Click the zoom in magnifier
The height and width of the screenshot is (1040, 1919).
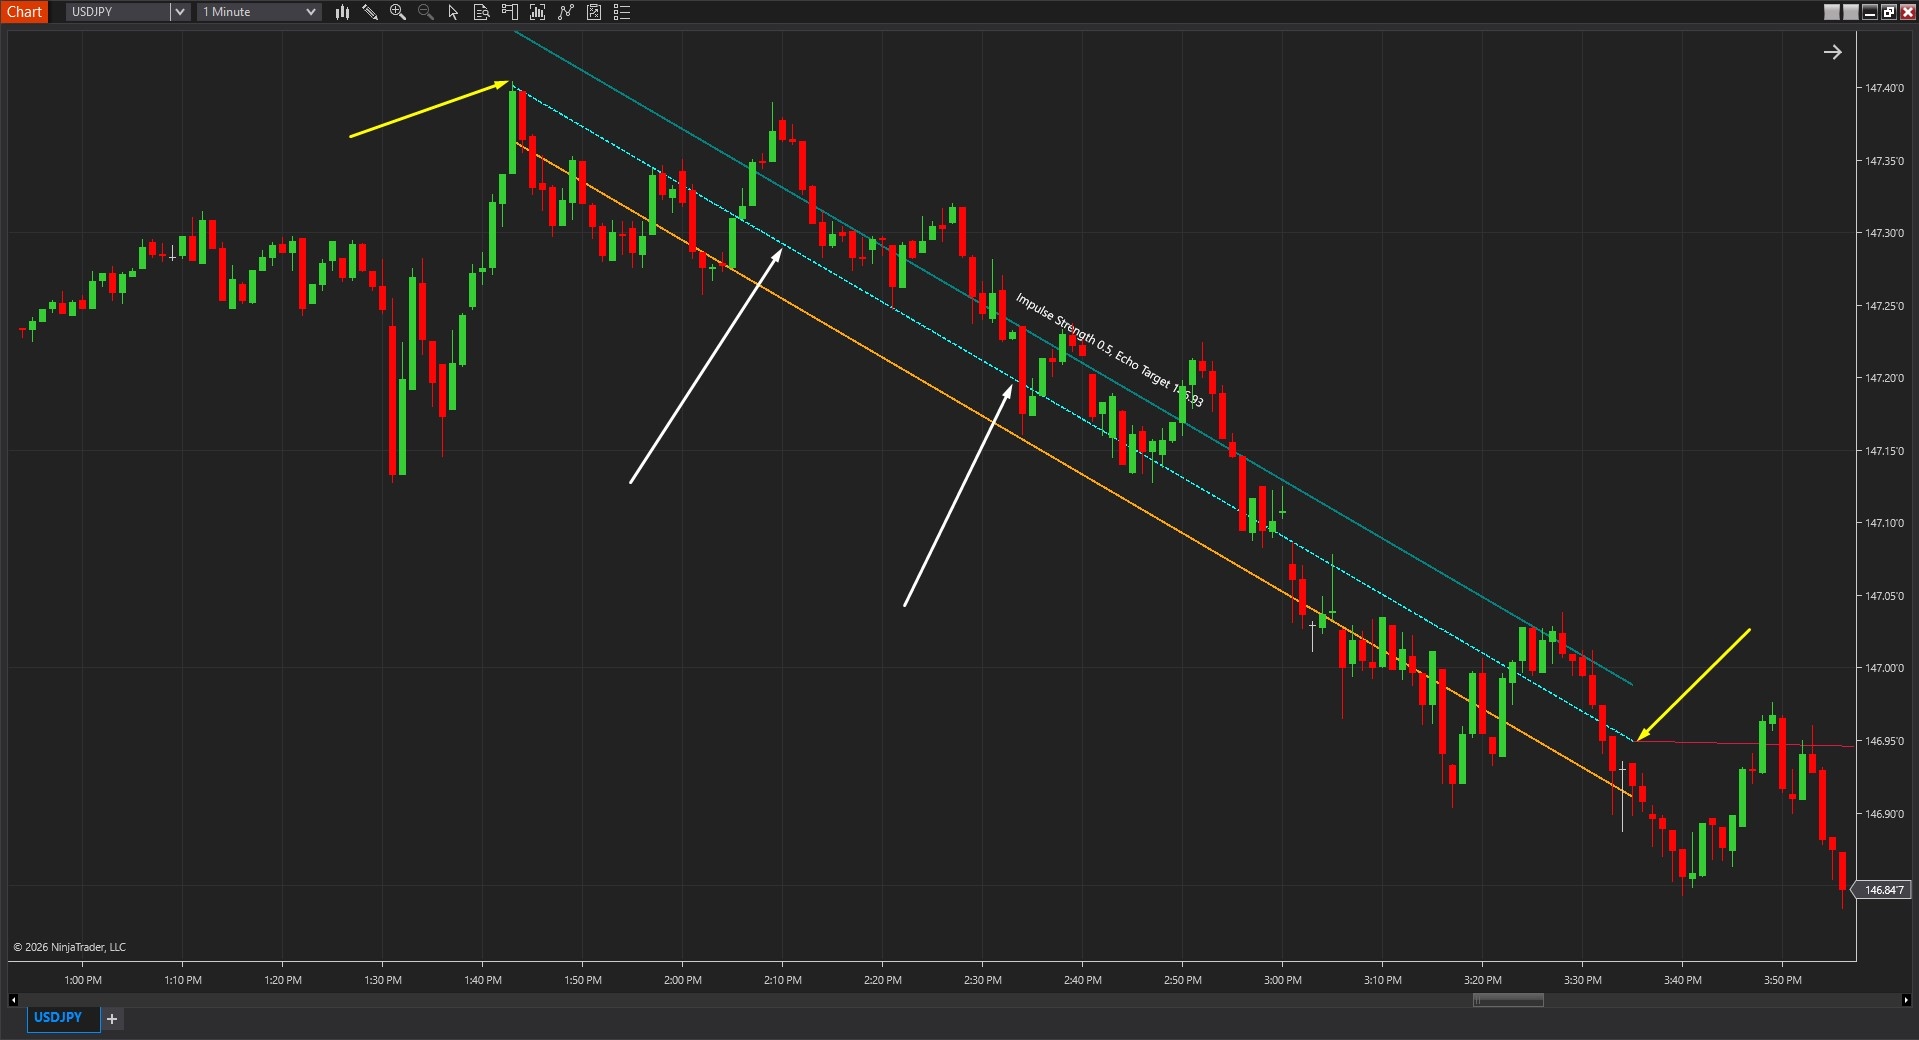click(398, 12)
